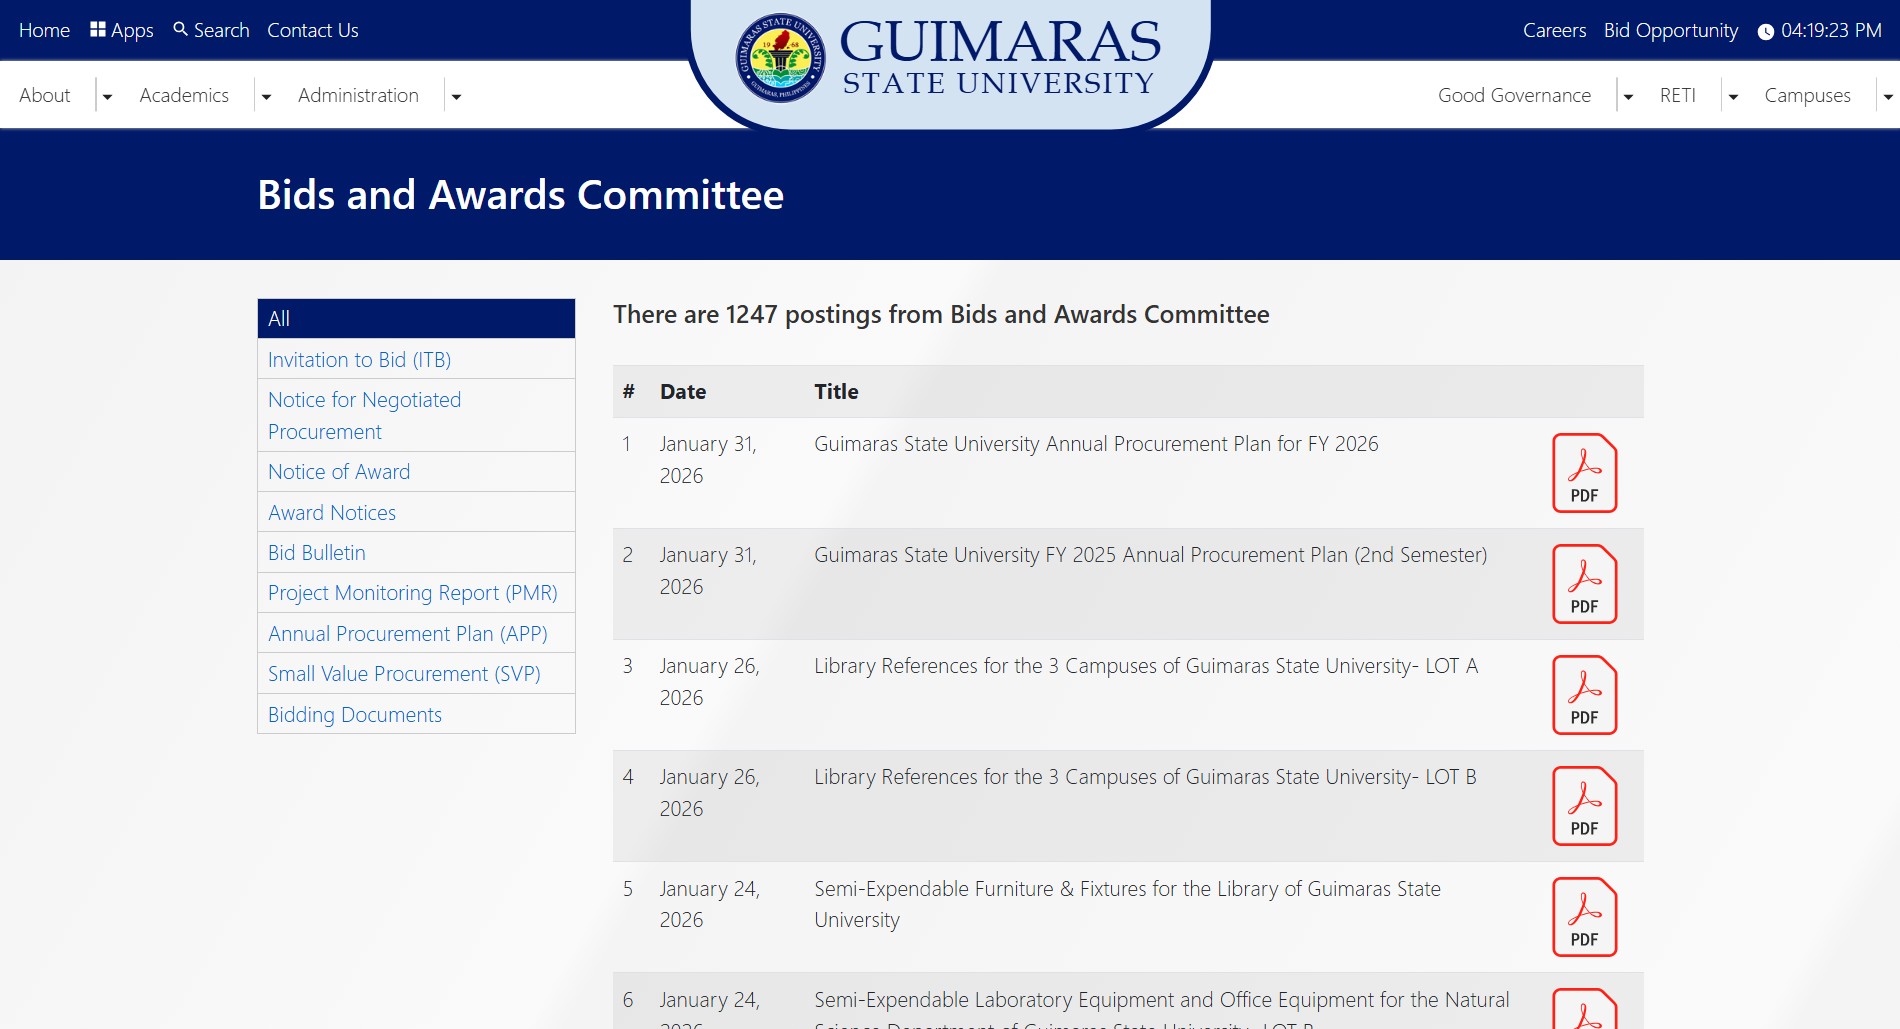Click the Guimaras State University seal logo

(x=780, y=58)
